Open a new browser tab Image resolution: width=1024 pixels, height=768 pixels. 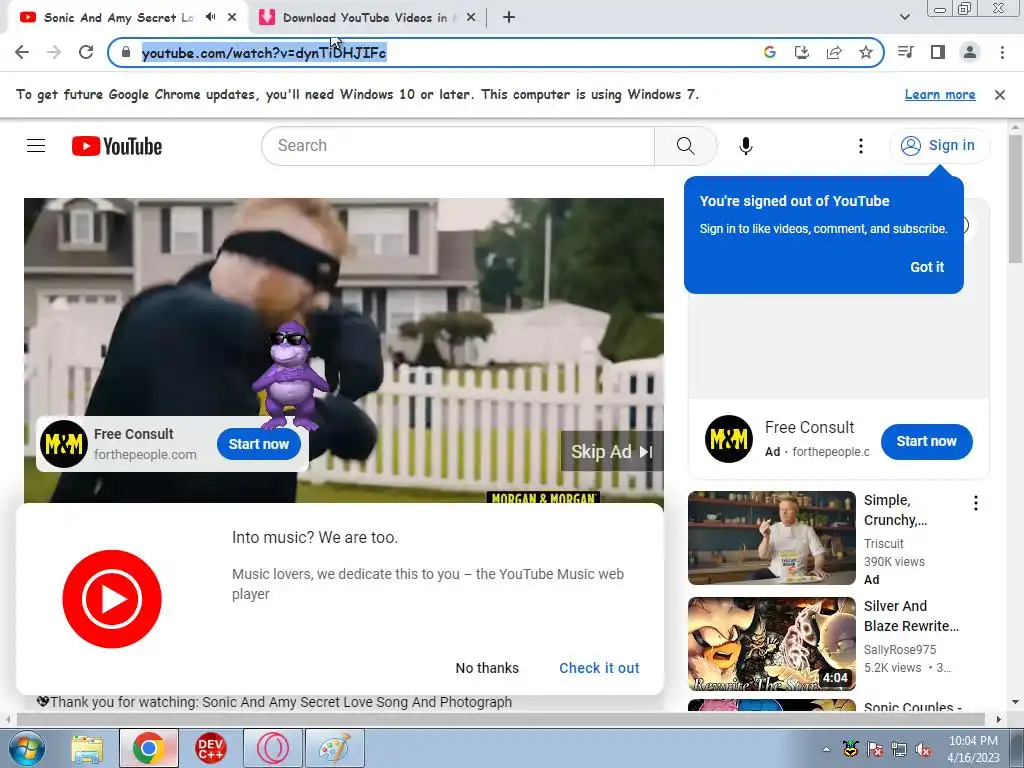pos(509,18)
